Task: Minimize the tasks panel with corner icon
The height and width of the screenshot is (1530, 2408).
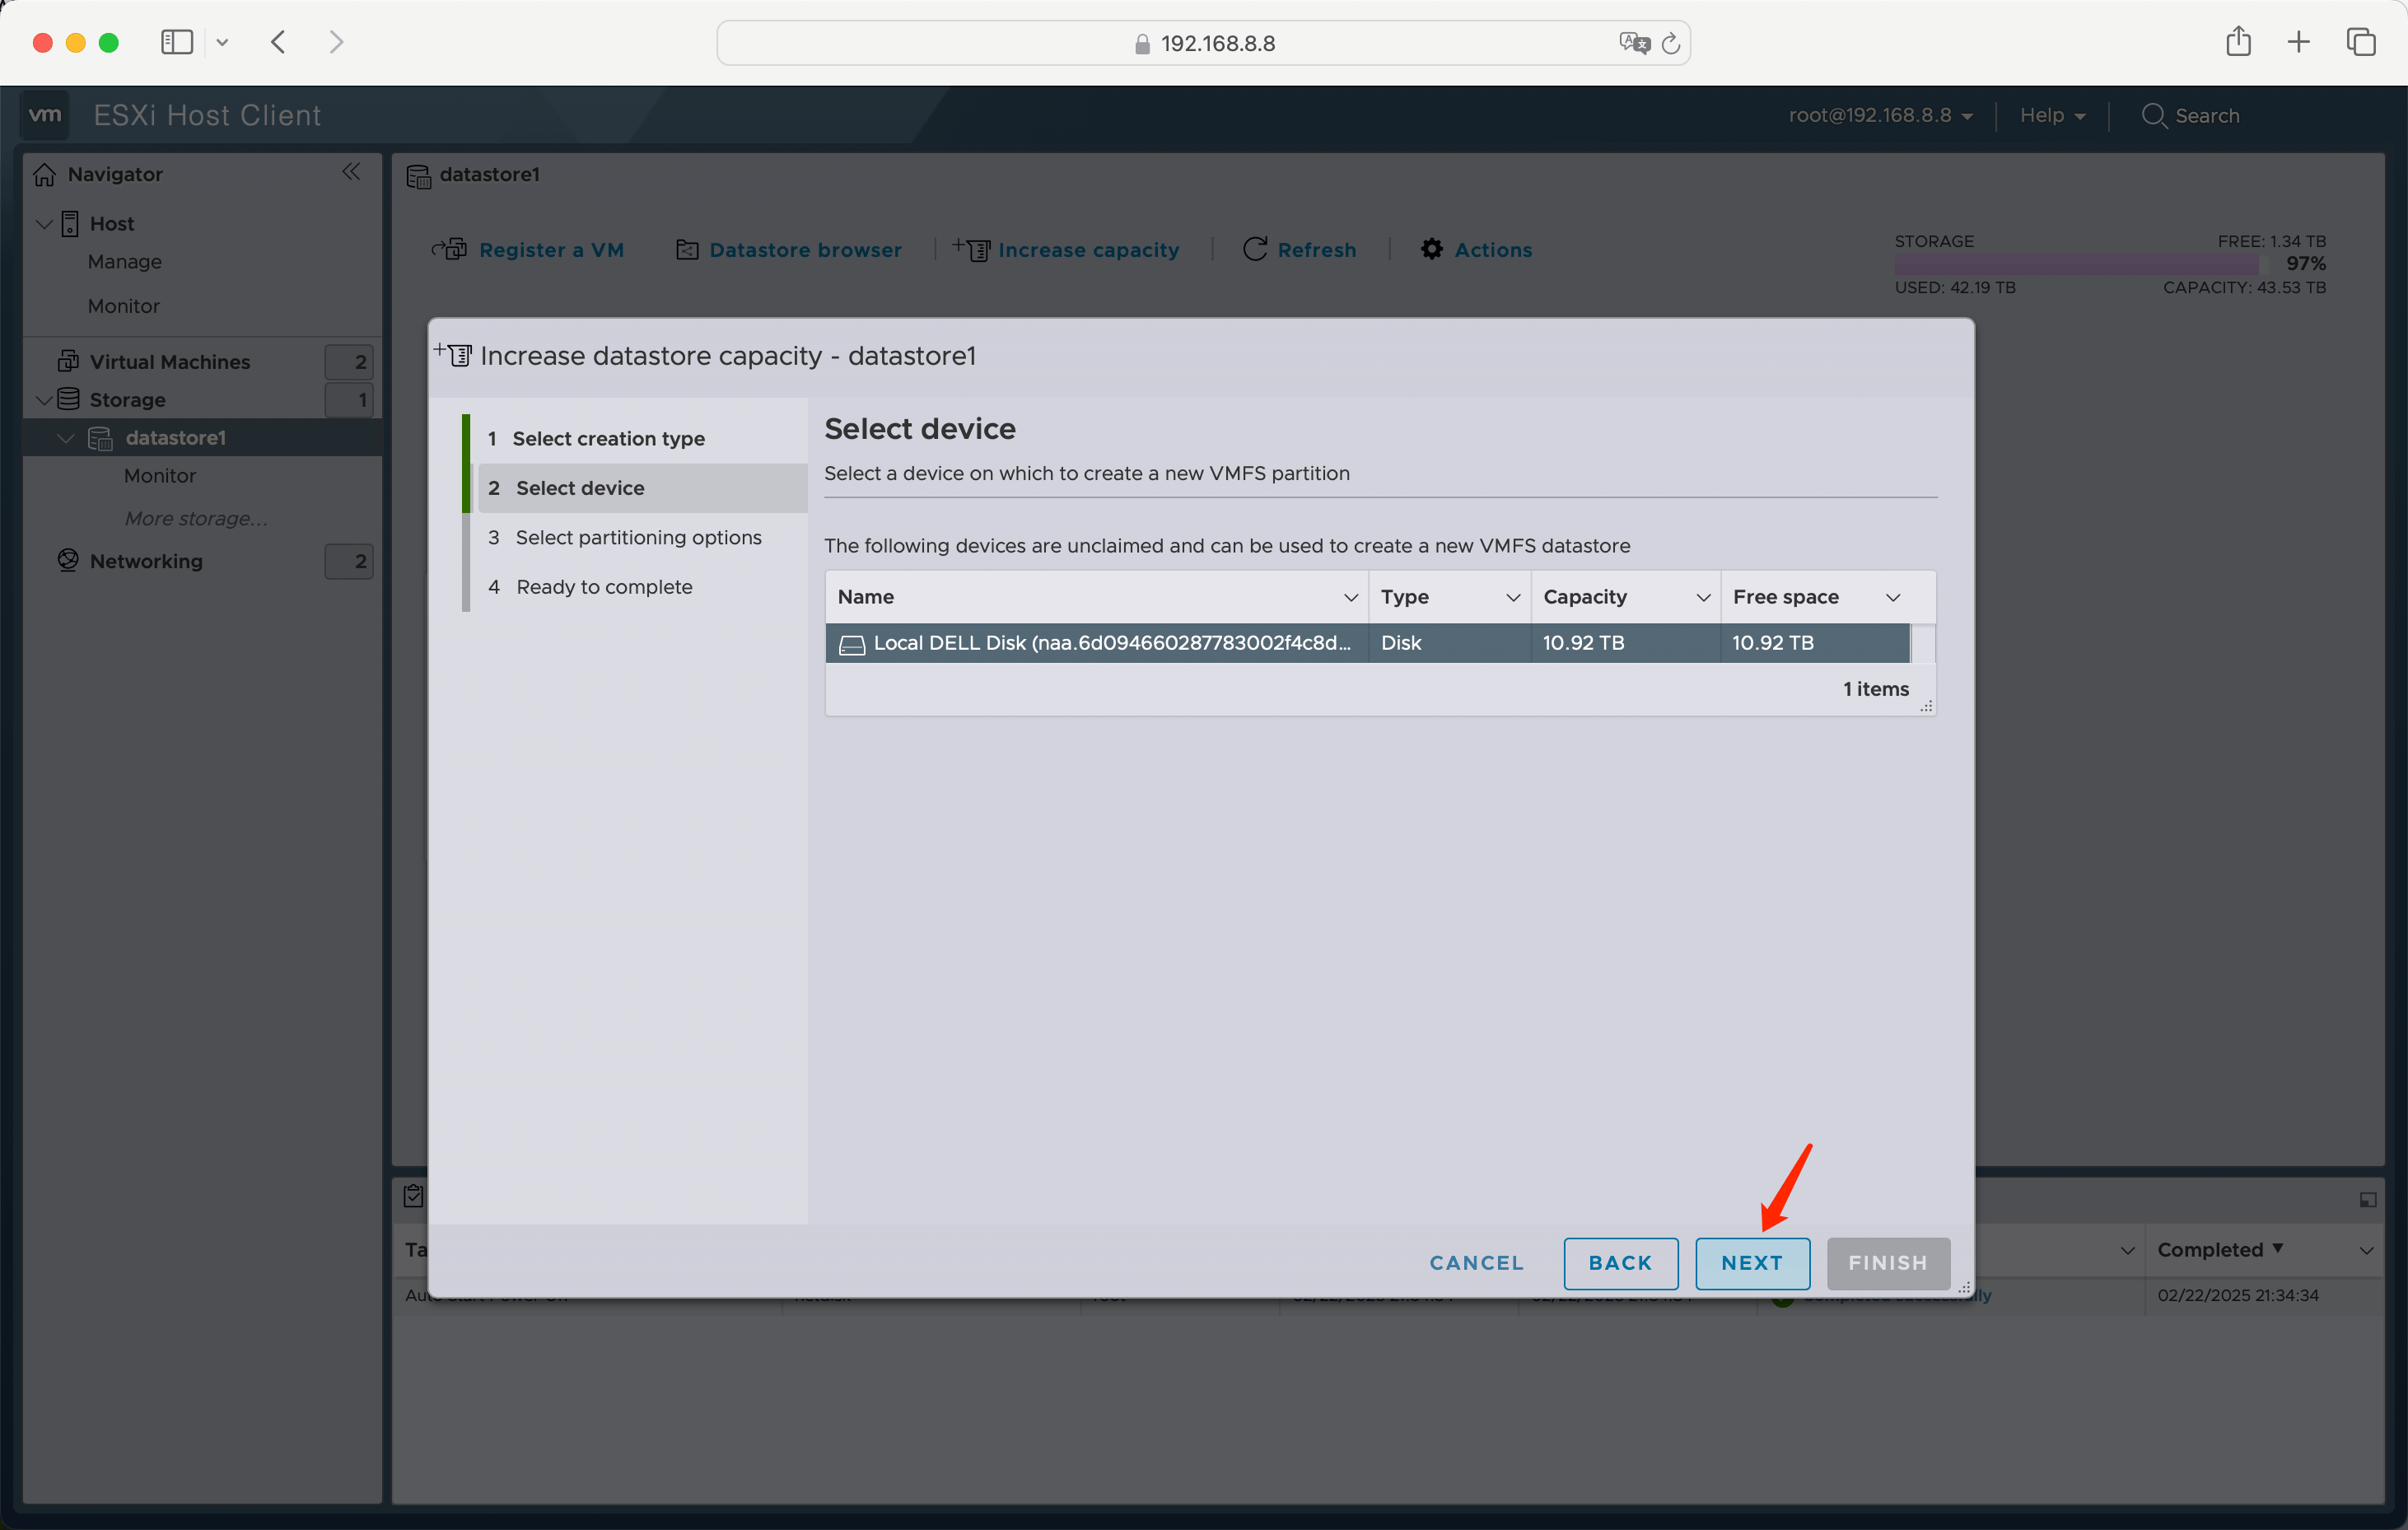Action: (x=2368, y=1200)
